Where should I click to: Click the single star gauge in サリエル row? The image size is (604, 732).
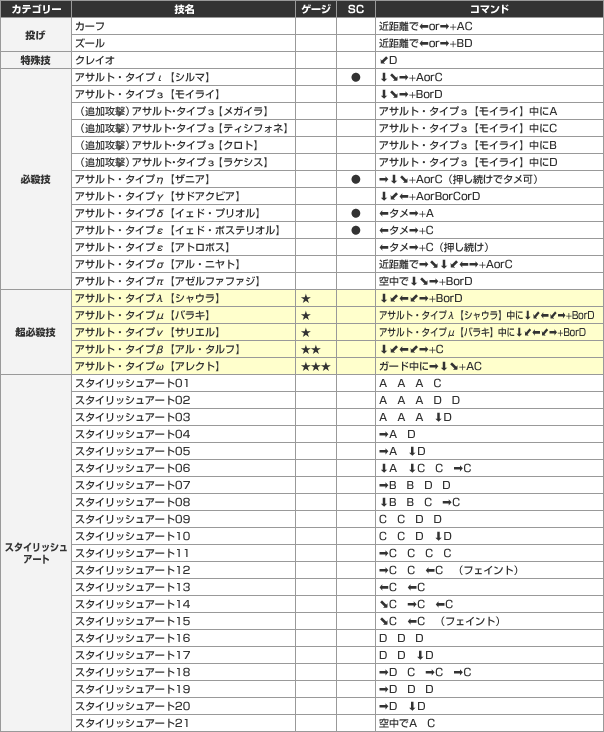[306, 332]
